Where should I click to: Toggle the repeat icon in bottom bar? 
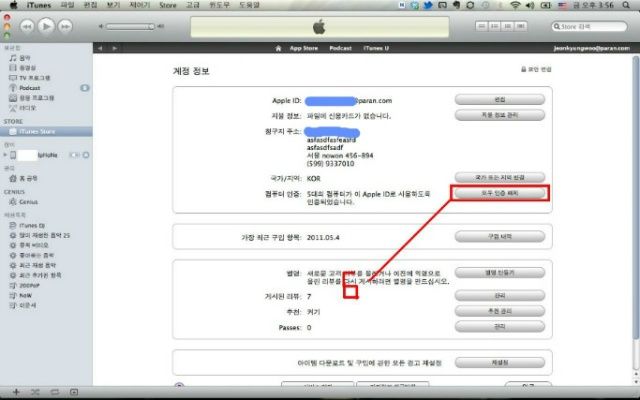54,392
